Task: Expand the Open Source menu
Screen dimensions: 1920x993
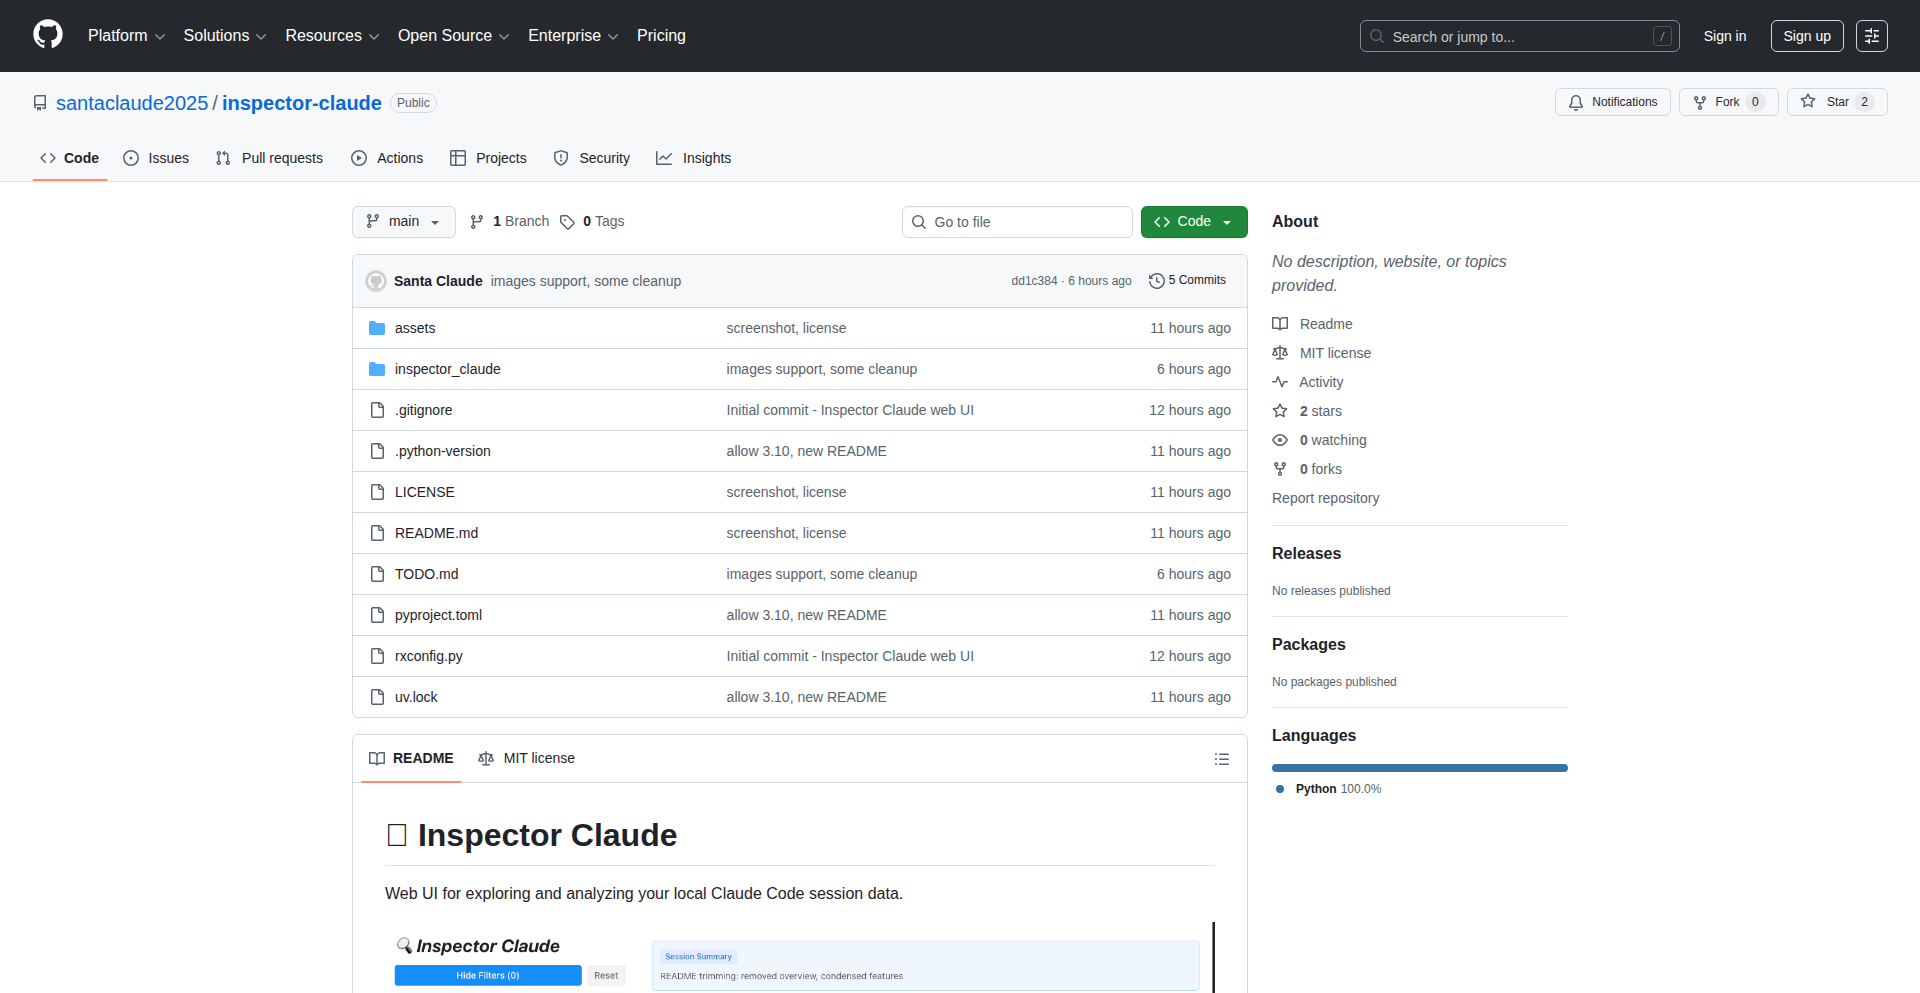Action: [x=453, y=36]
